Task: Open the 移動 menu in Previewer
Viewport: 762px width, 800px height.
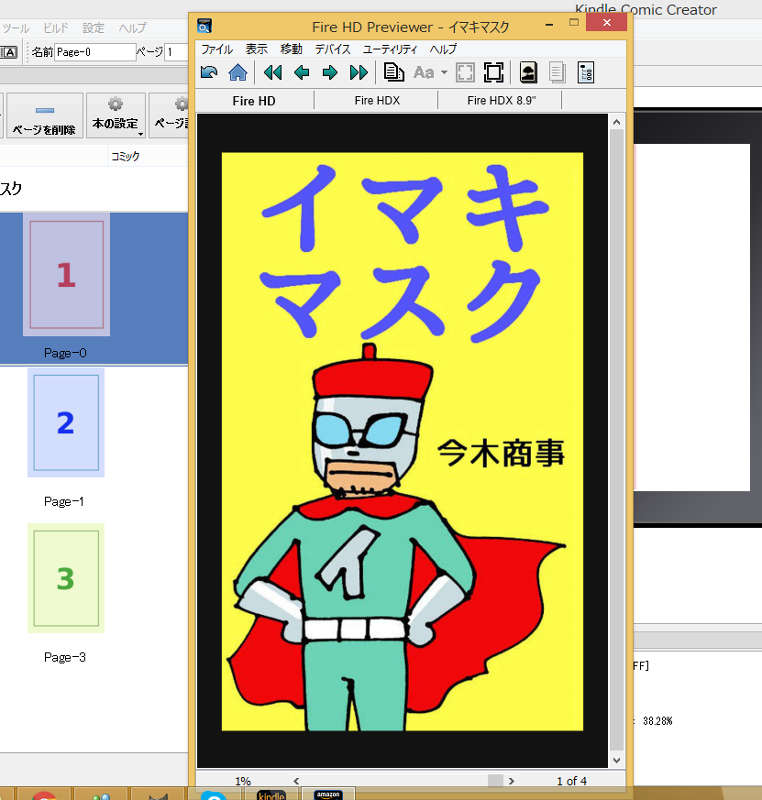Action: (291, 49)
